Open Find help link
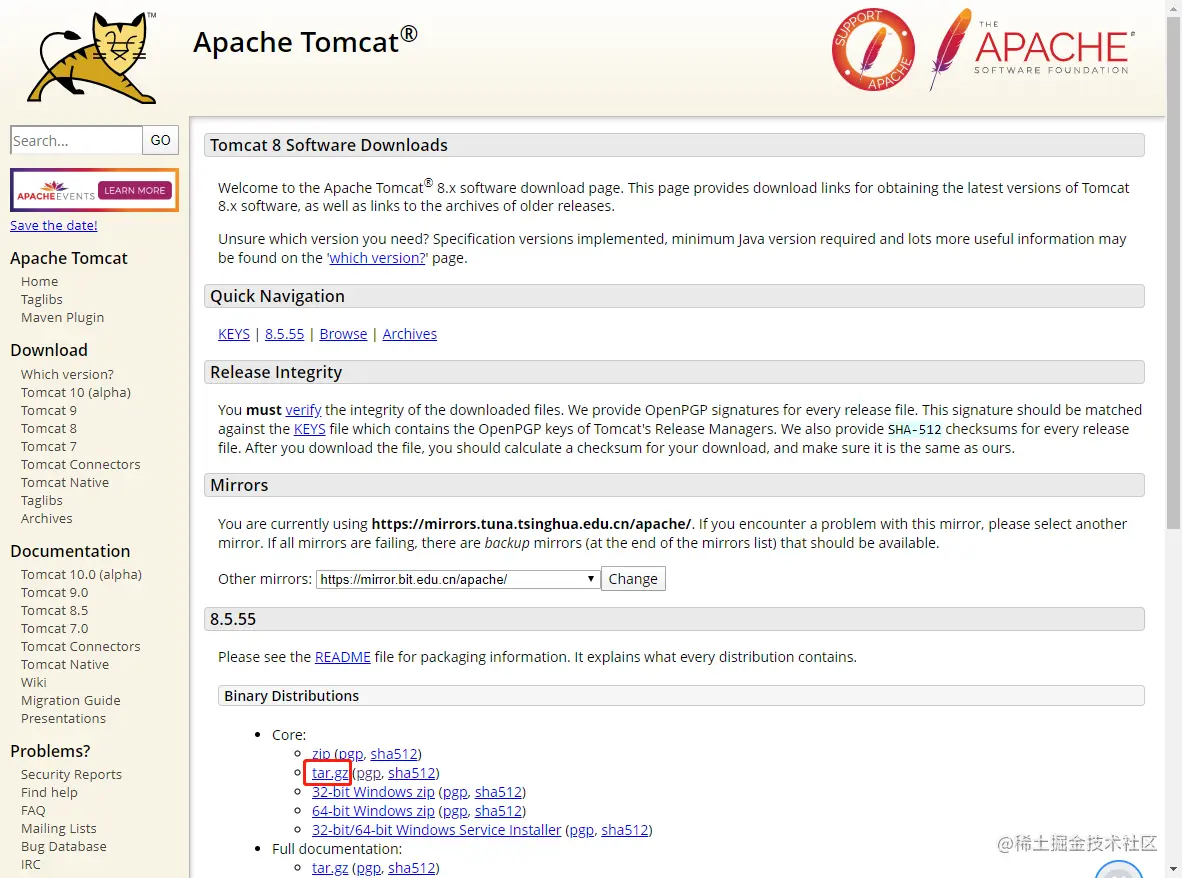Screen dimensions: 1182x878 49,792
